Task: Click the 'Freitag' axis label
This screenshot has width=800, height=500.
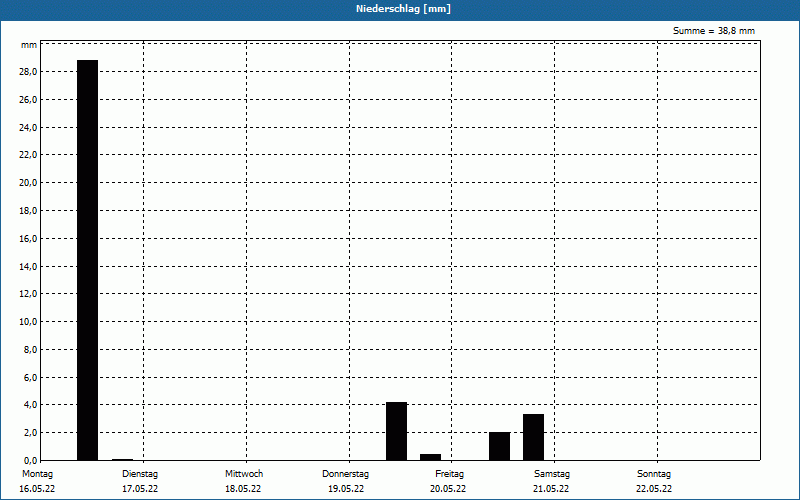Action: tap(449, 474)
